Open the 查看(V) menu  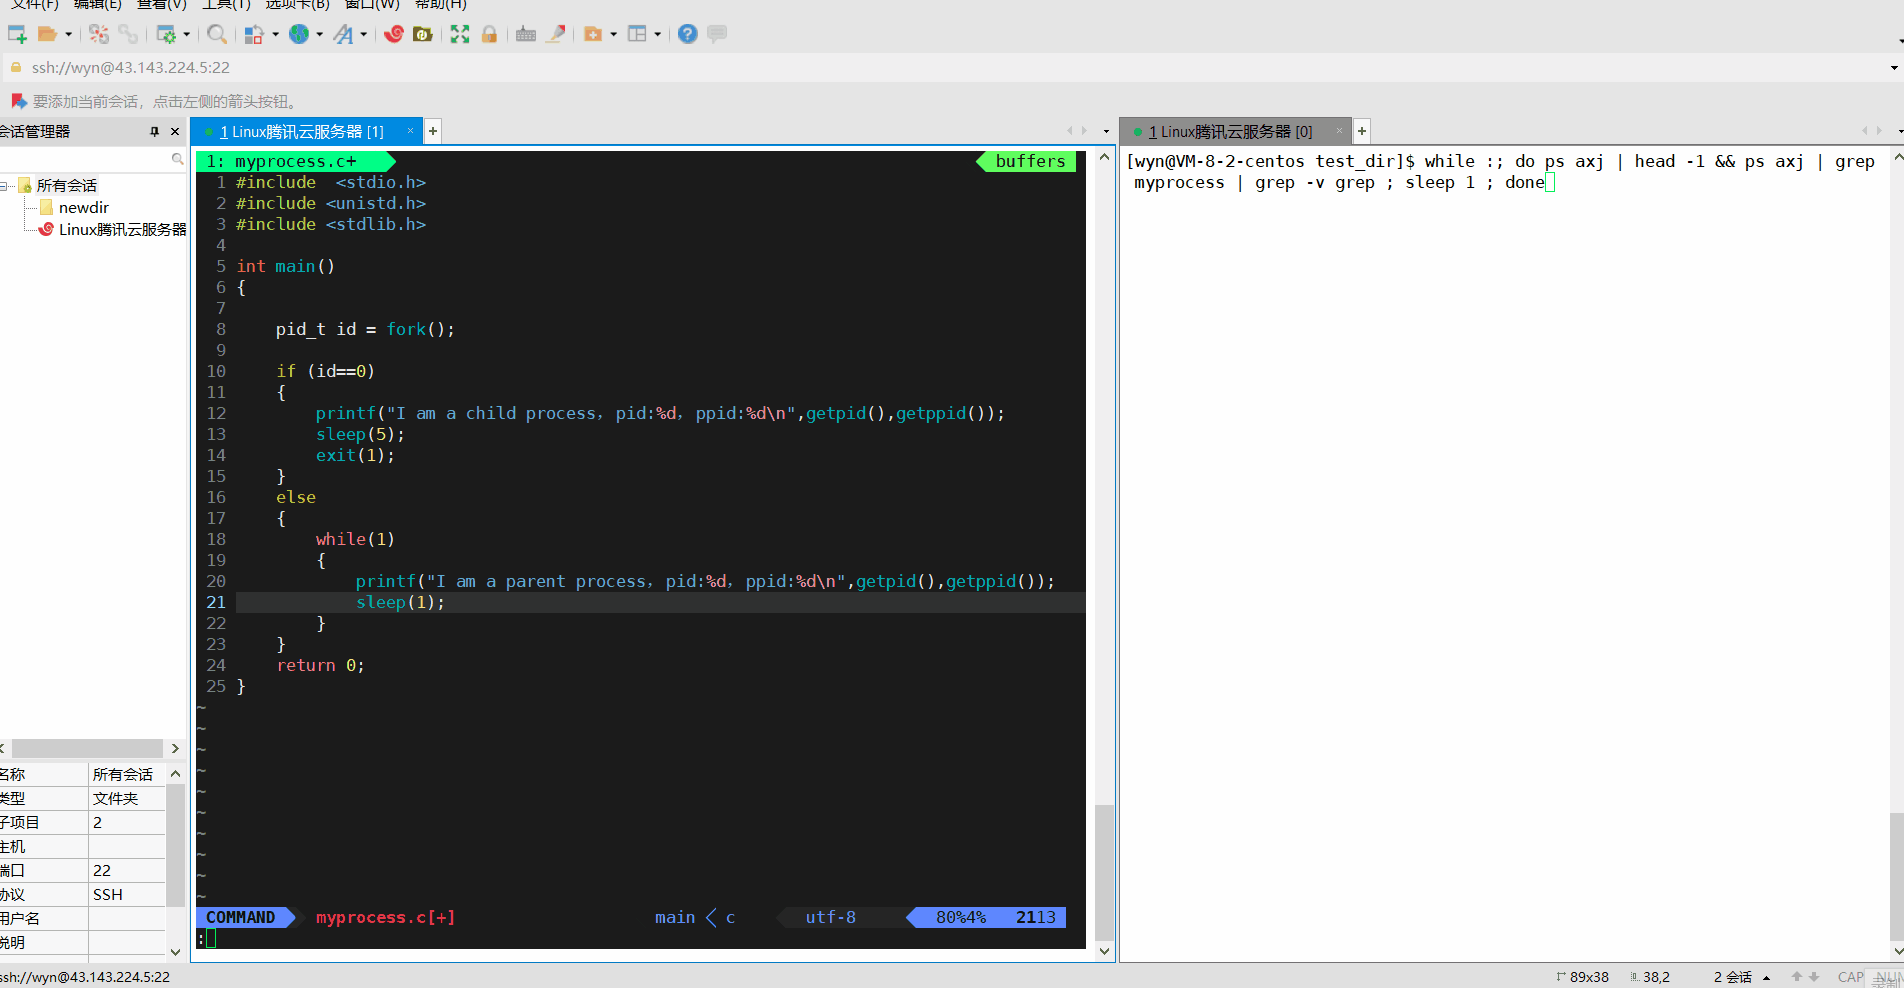(162, 5)
